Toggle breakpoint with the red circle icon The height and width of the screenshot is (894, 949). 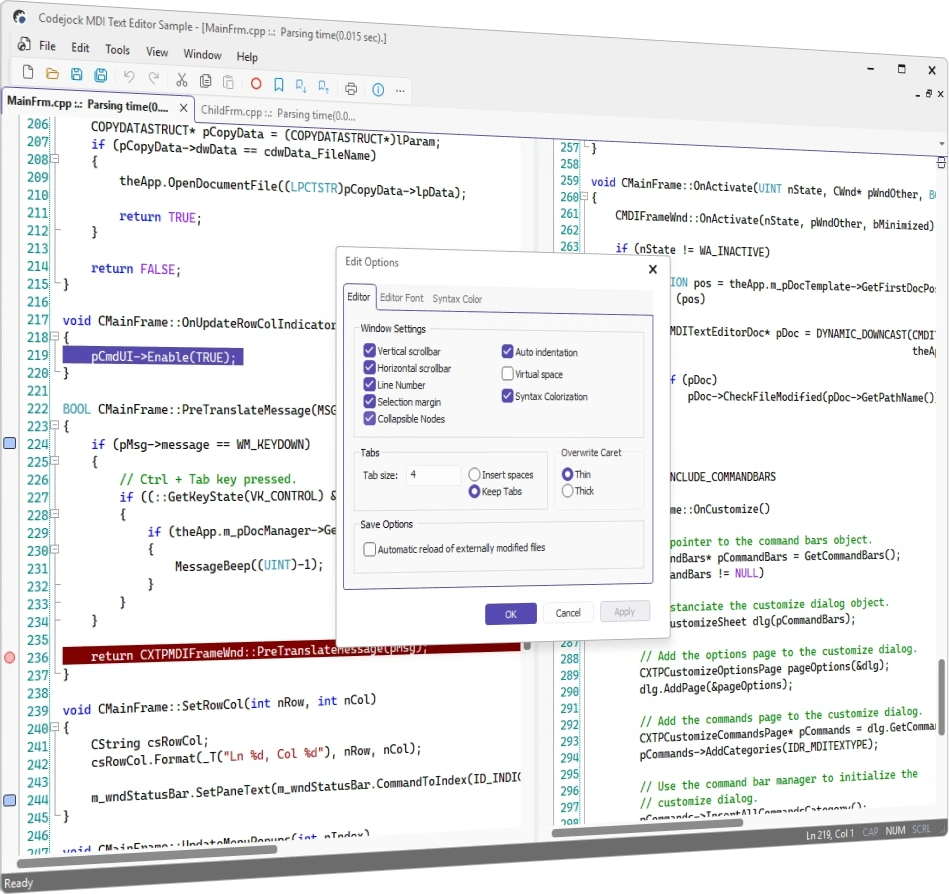coord(256,84)
